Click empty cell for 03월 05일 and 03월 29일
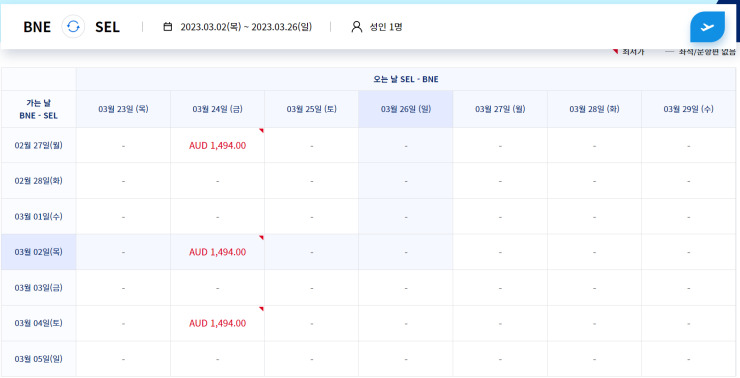 point(689,359)
